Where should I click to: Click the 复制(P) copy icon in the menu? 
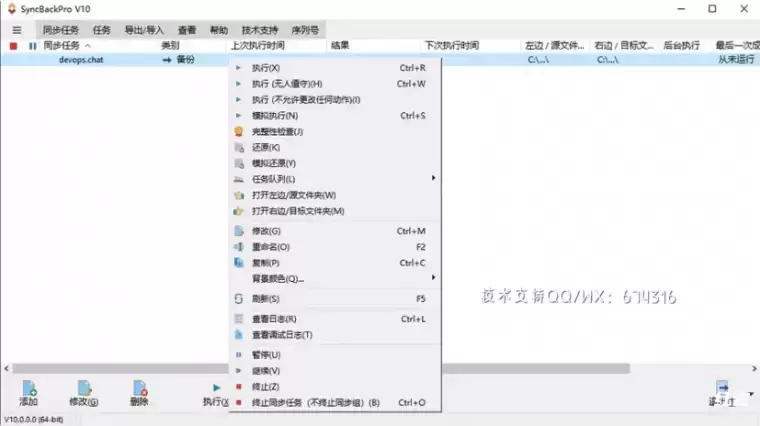(x=238, y=263)
